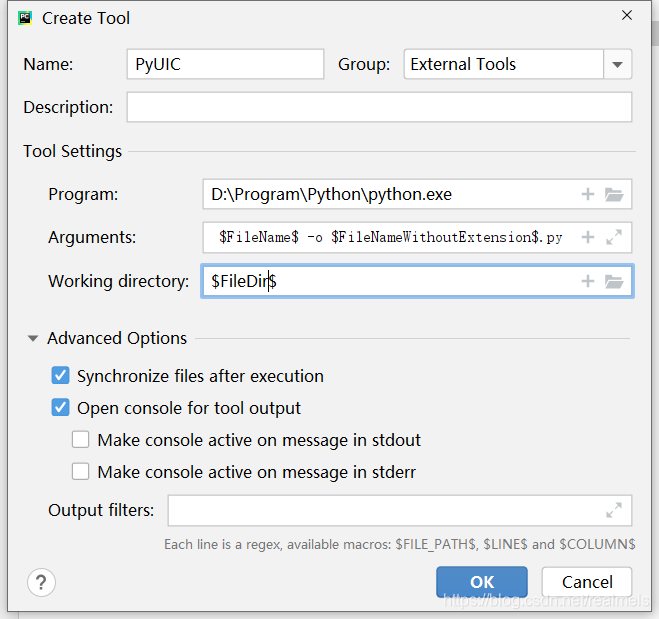Viewport: 659px width, 619px height.
Task: Collapse the Advanced Options section
Action: click(x=33, y=338)
